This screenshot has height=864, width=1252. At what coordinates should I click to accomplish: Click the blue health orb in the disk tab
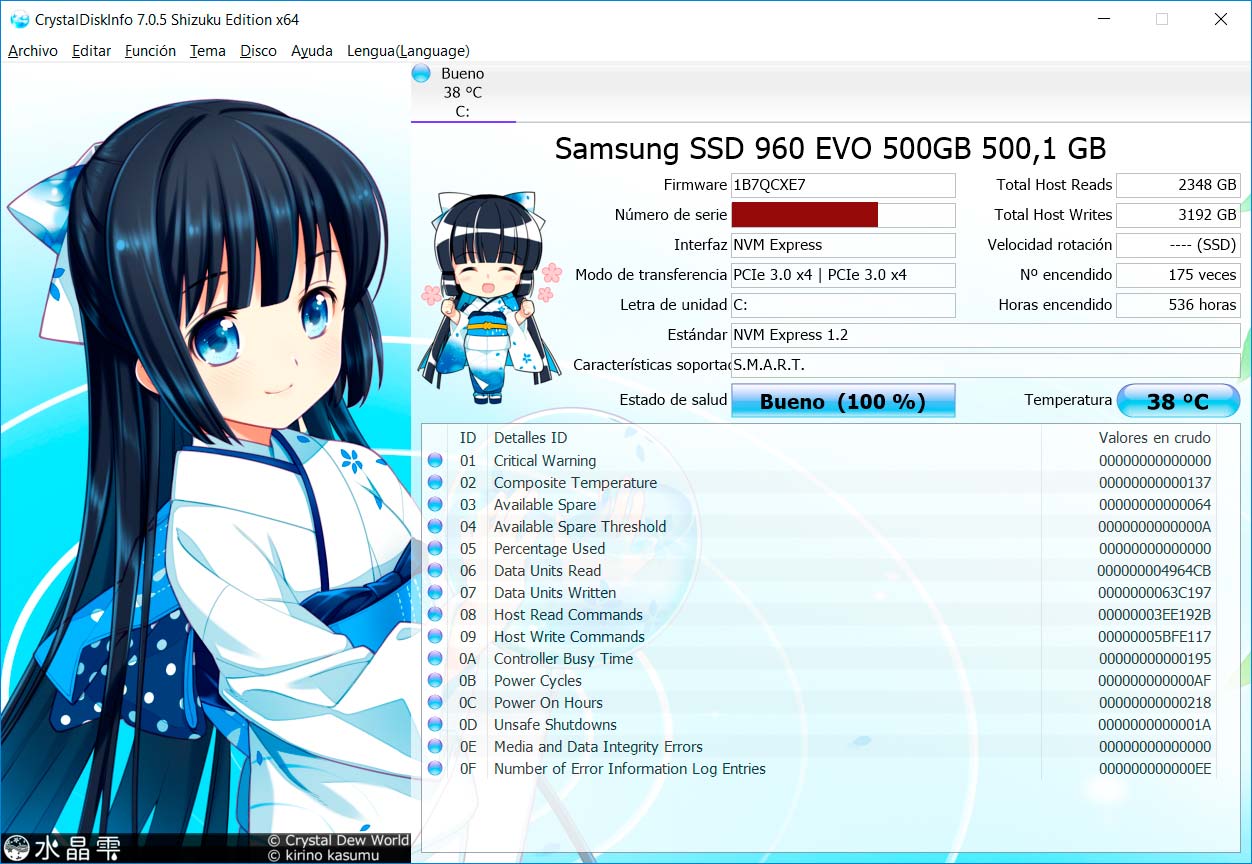421,73
